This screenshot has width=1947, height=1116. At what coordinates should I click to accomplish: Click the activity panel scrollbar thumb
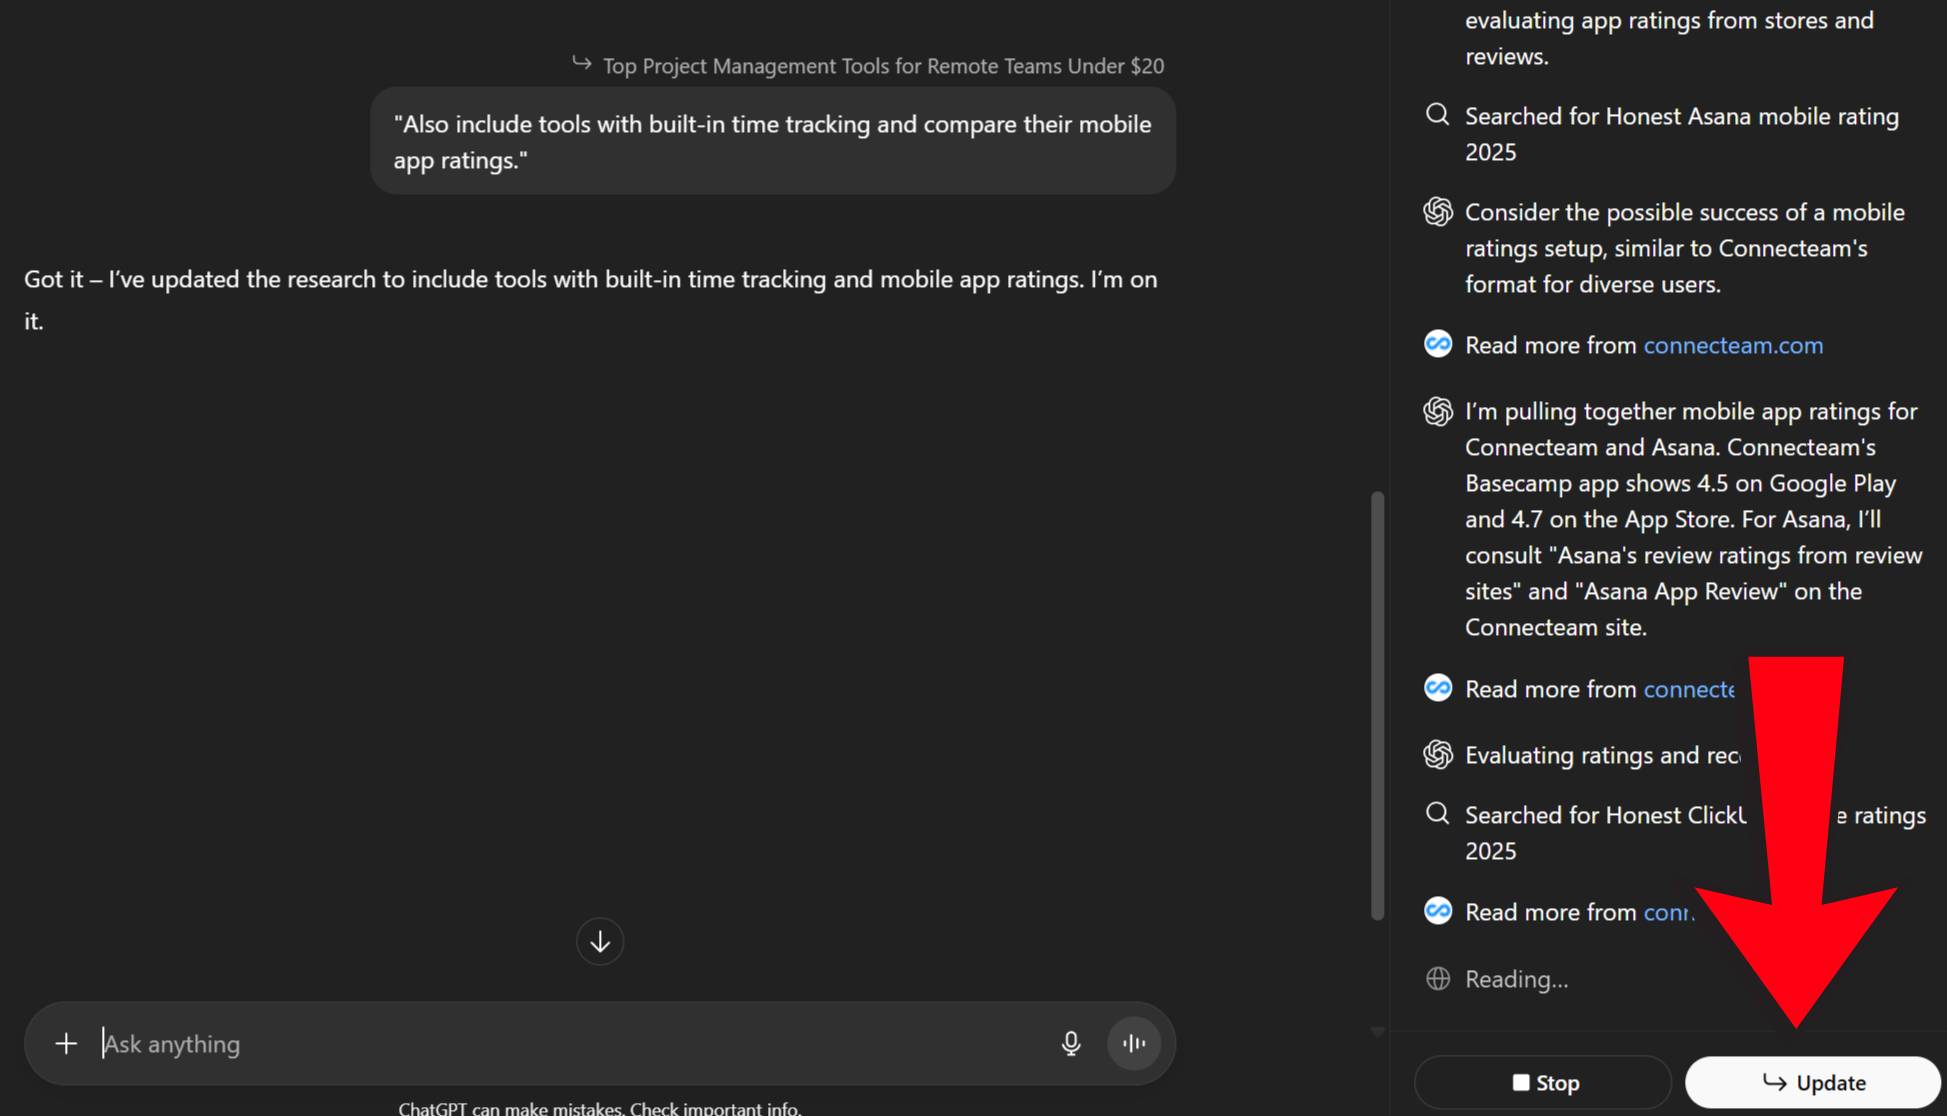[x=1377, y=704]
